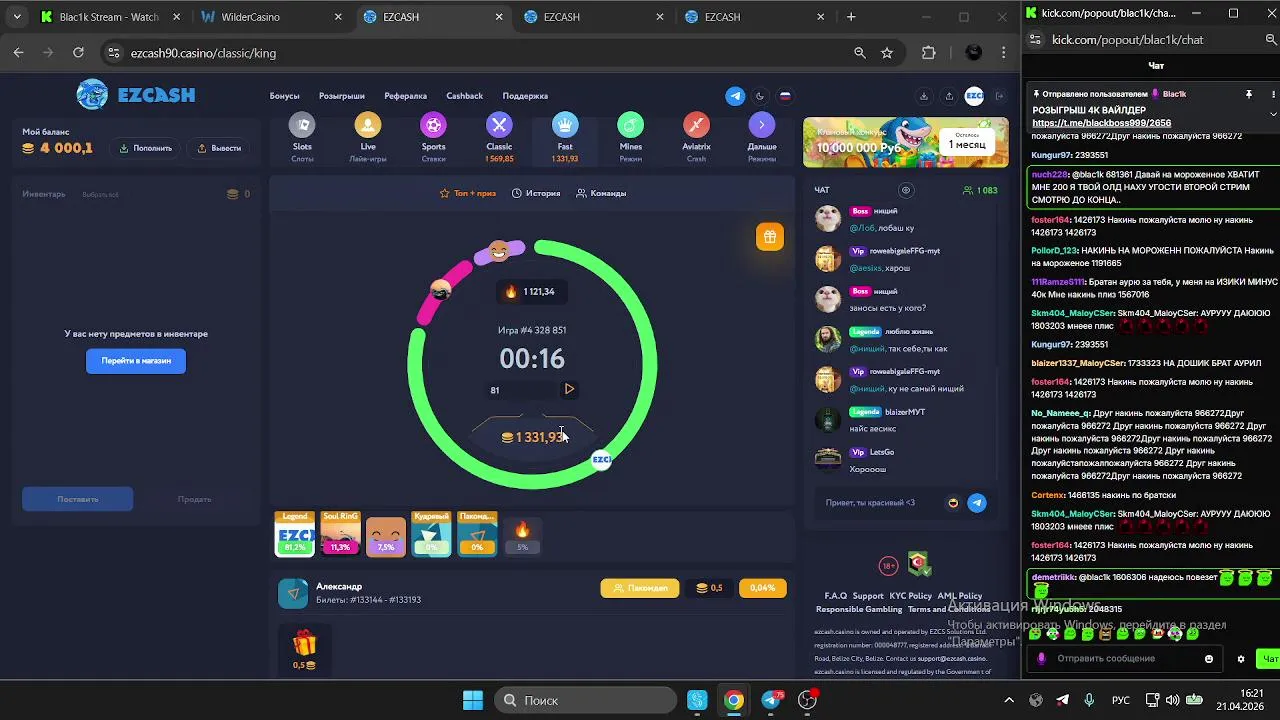Click the EZCASH logo
The width and height of the screenshot is (1280, 720).
tap(136, 95)
